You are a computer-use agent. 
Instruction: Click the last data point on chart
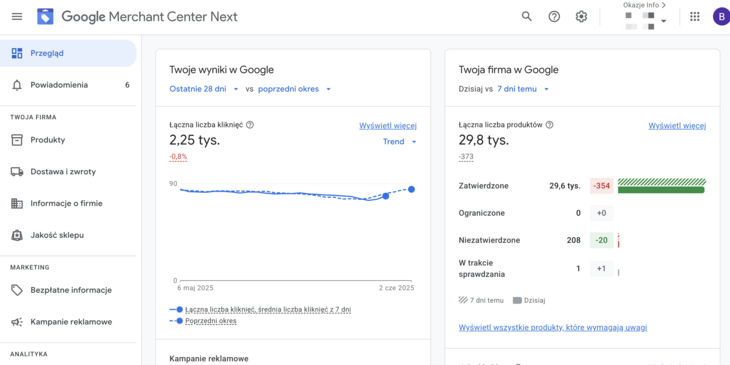coord(412,189)
